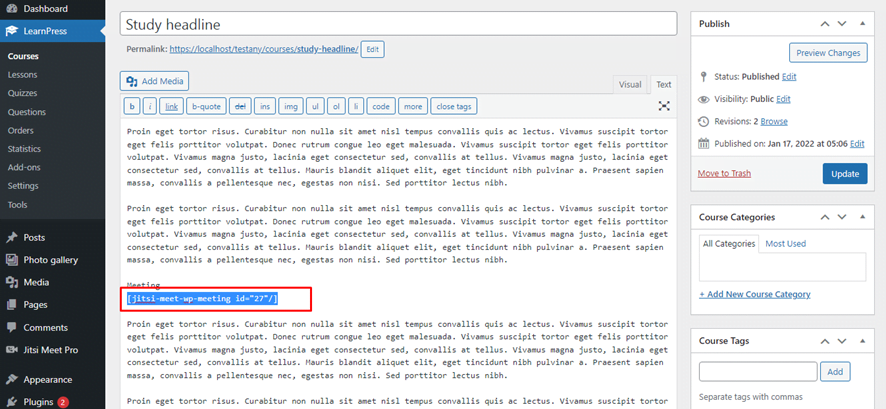Screen dimensions: 886x409
Task: Click the link quicktag button
Action: pos(172,106)
